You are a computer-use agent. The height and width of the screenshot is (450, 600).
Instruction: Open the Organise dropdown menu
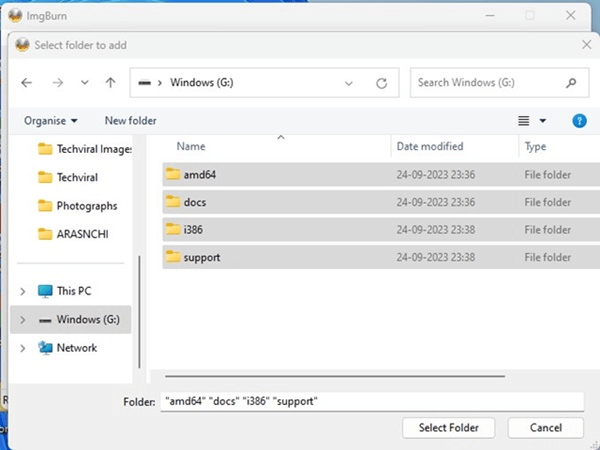(51, 121)
